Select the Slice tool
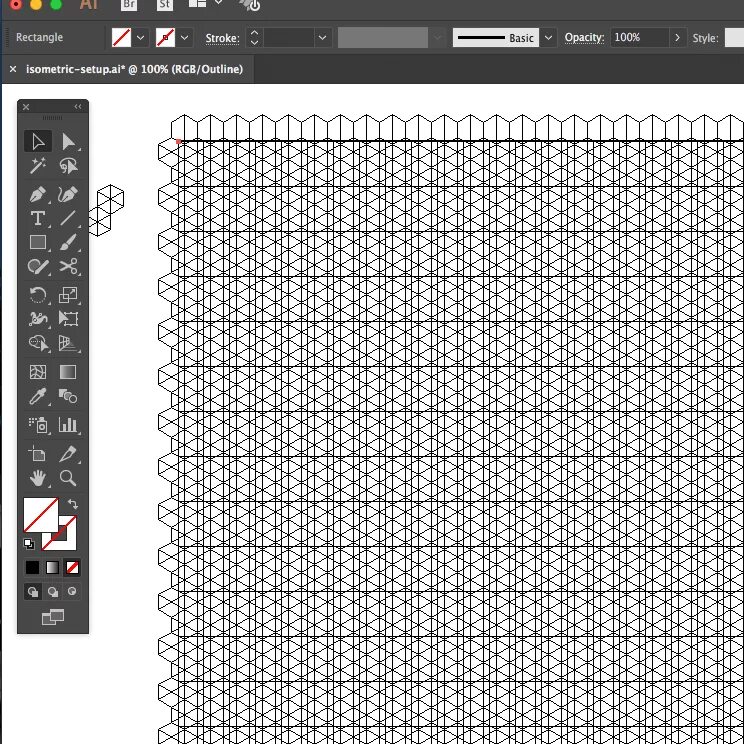 pyautogui.click(x=68, y=454)
